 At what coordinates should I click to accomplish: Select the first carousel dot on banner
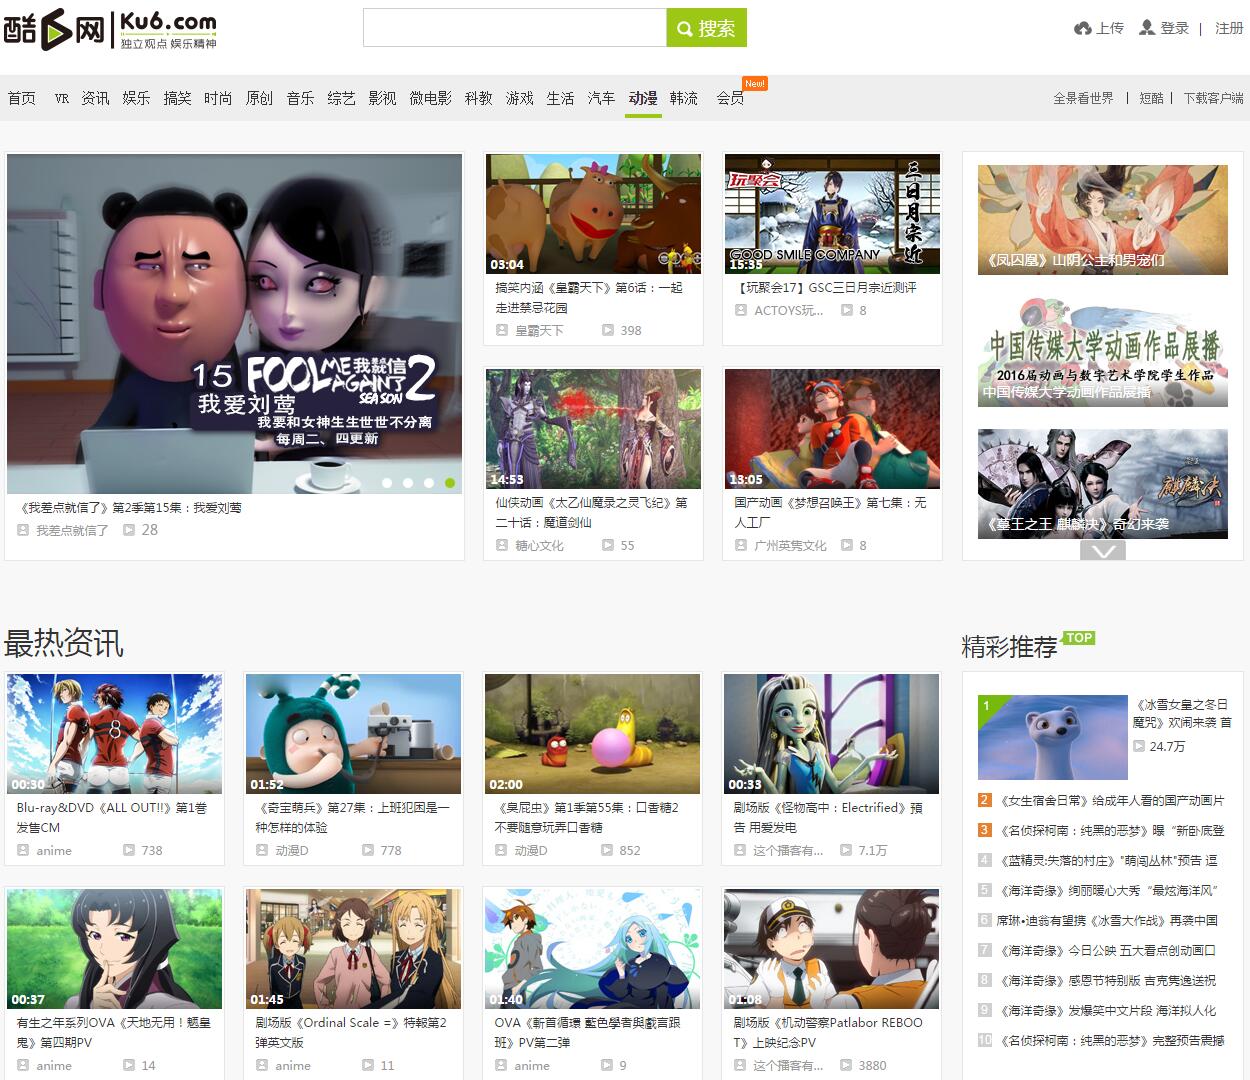(387, 483)
